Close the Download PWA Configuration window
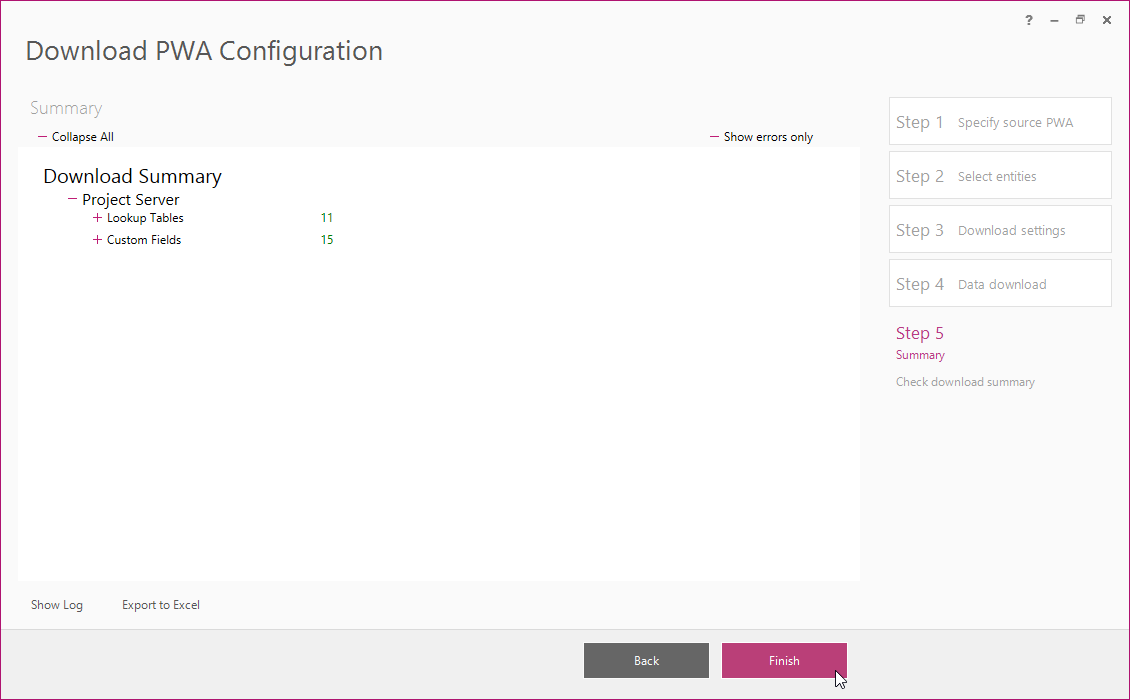The height and width of the screenshot is (700, 1130). point(1107,20)
